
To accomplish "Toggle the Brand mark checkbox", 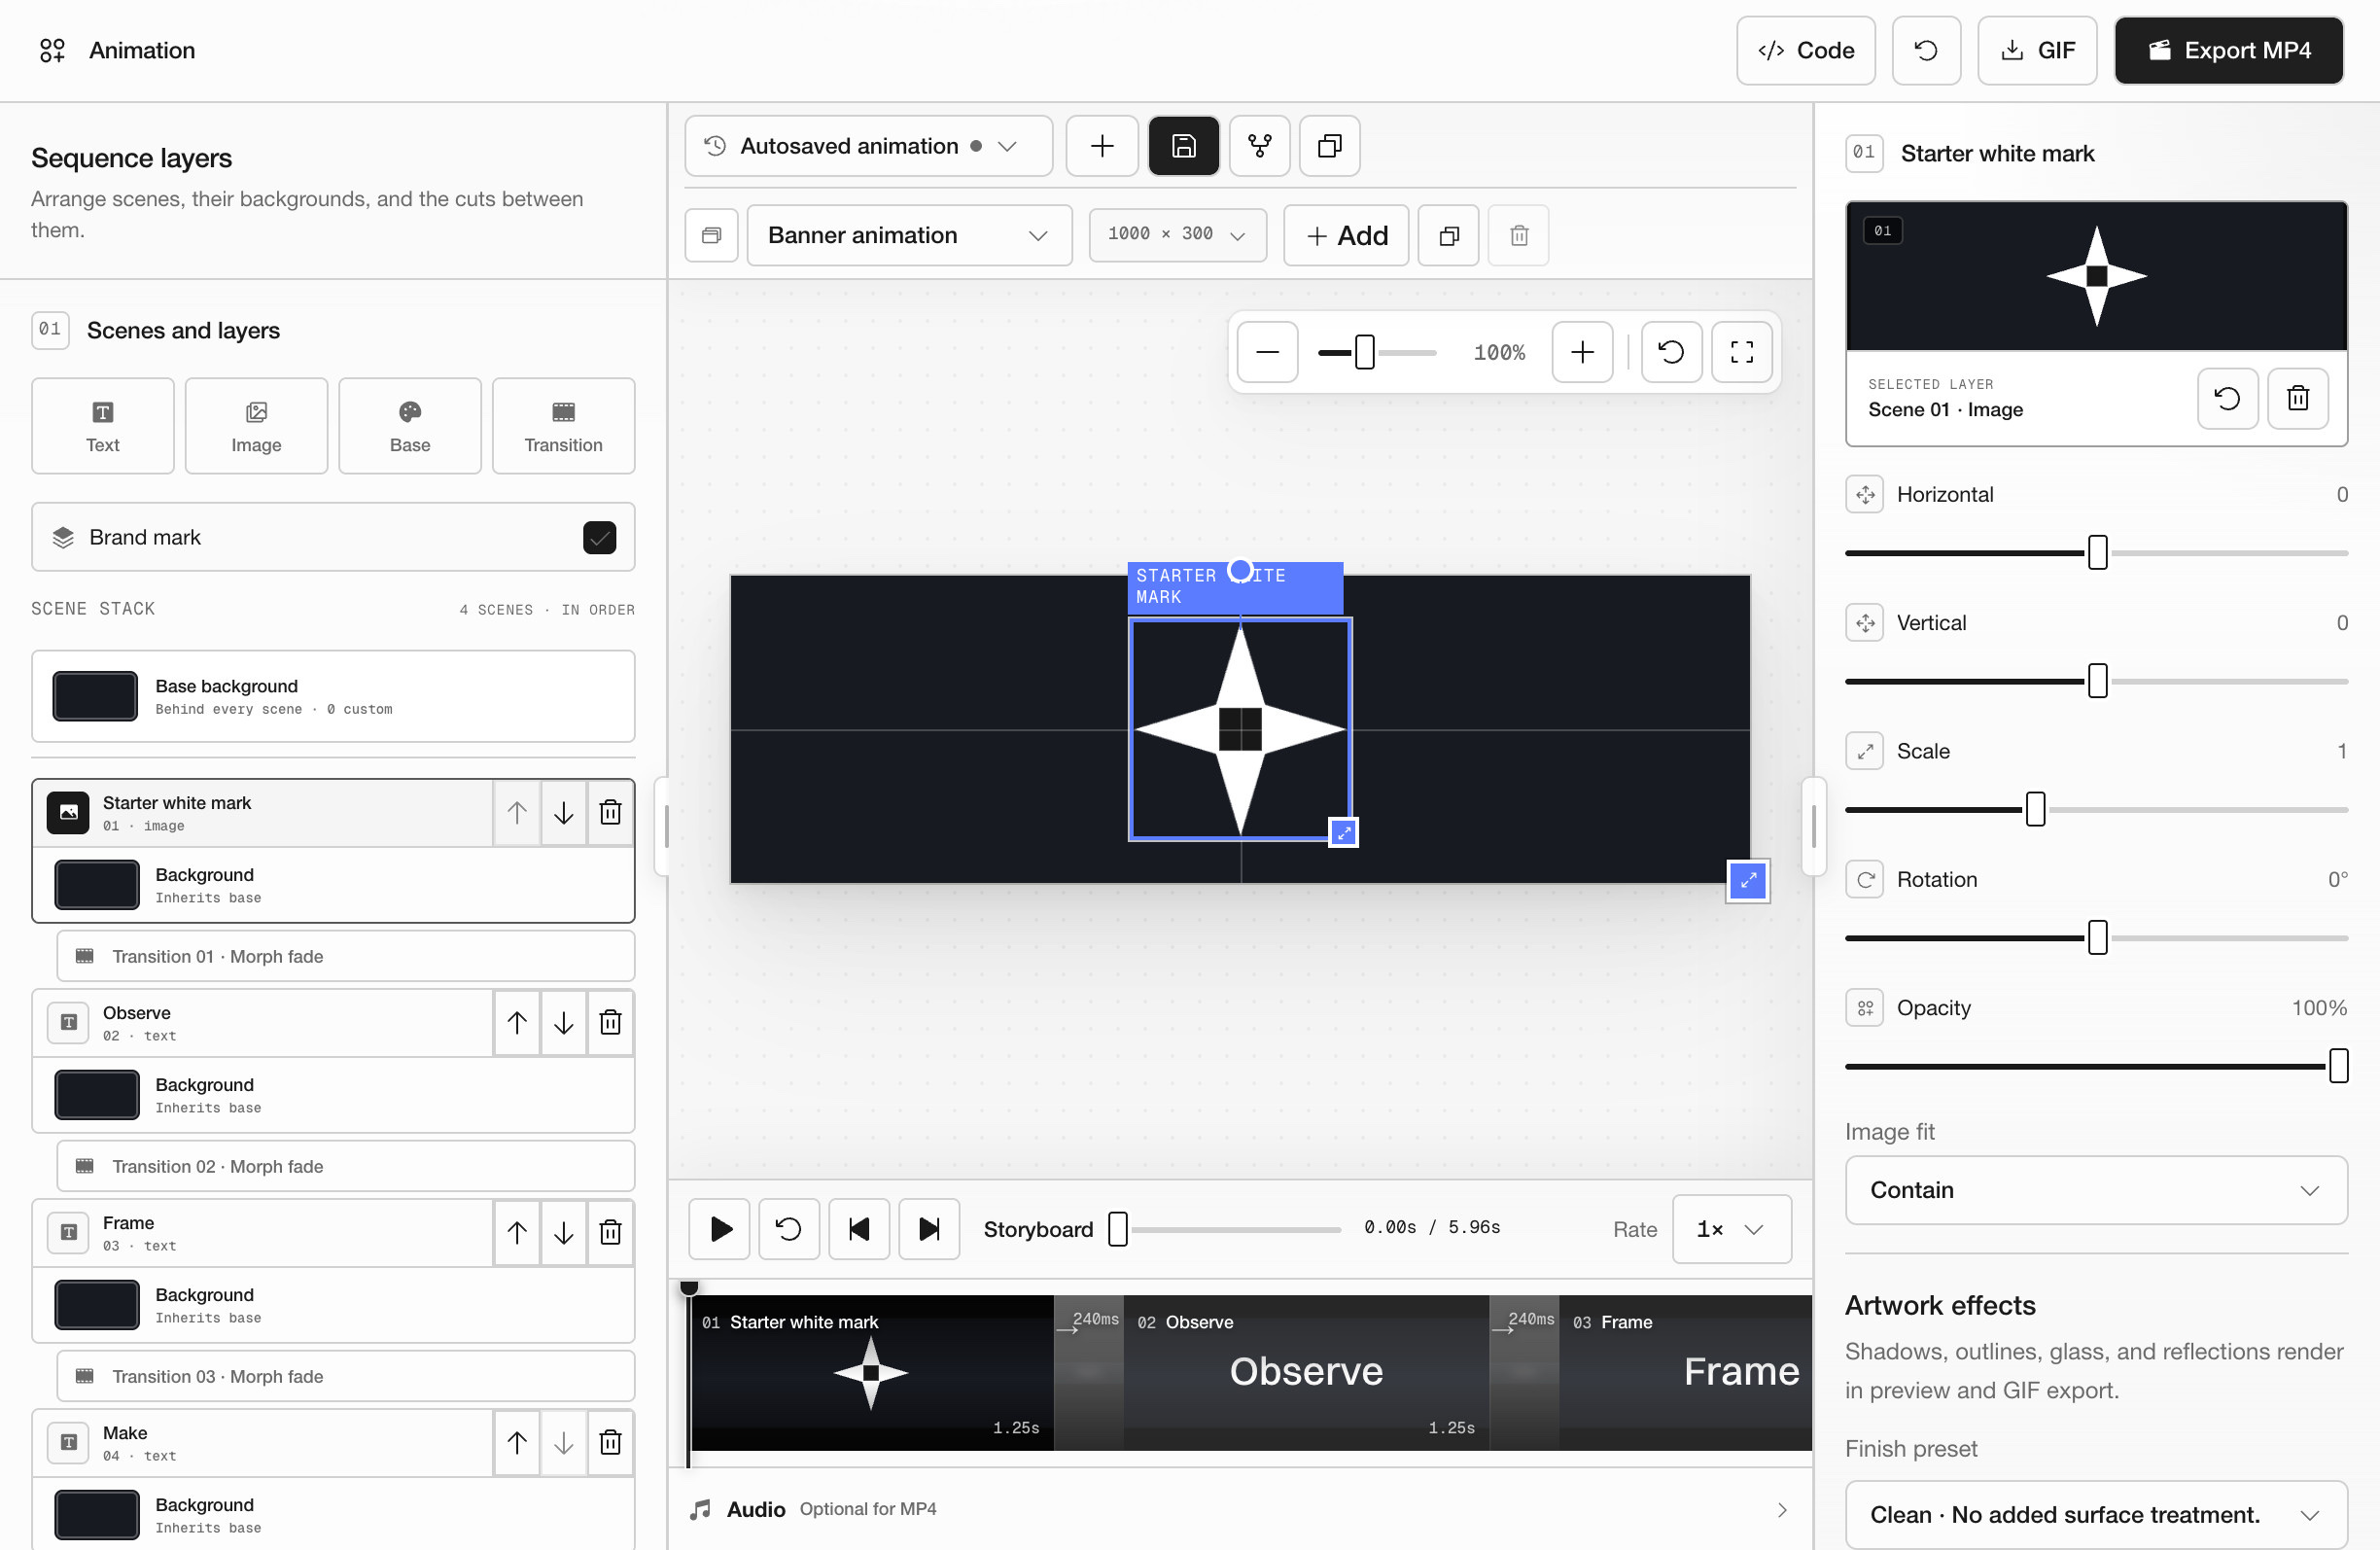I will click(599, 538).
